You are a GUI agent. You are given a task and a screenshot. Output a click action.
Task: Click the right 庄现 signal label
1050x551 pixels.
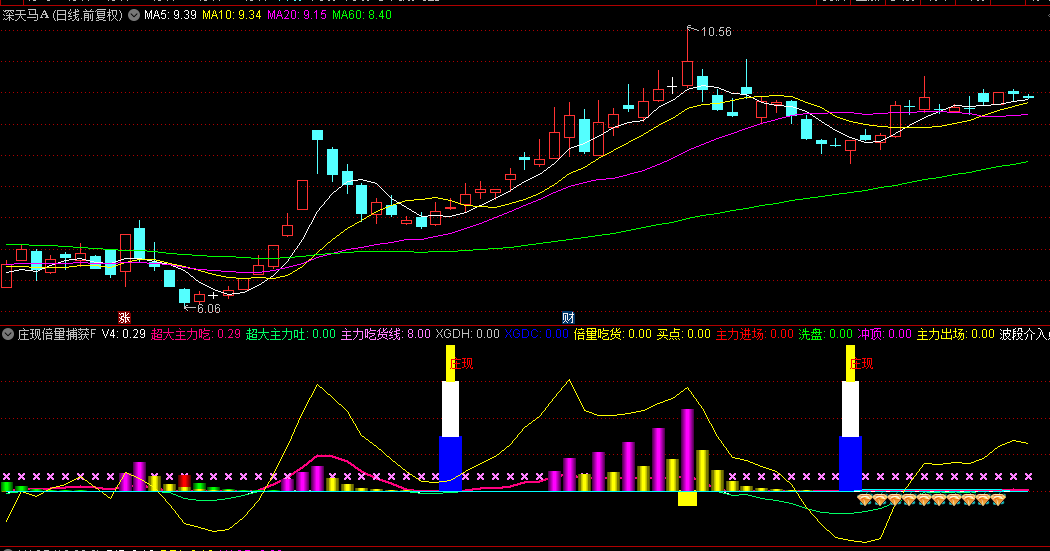862,364
